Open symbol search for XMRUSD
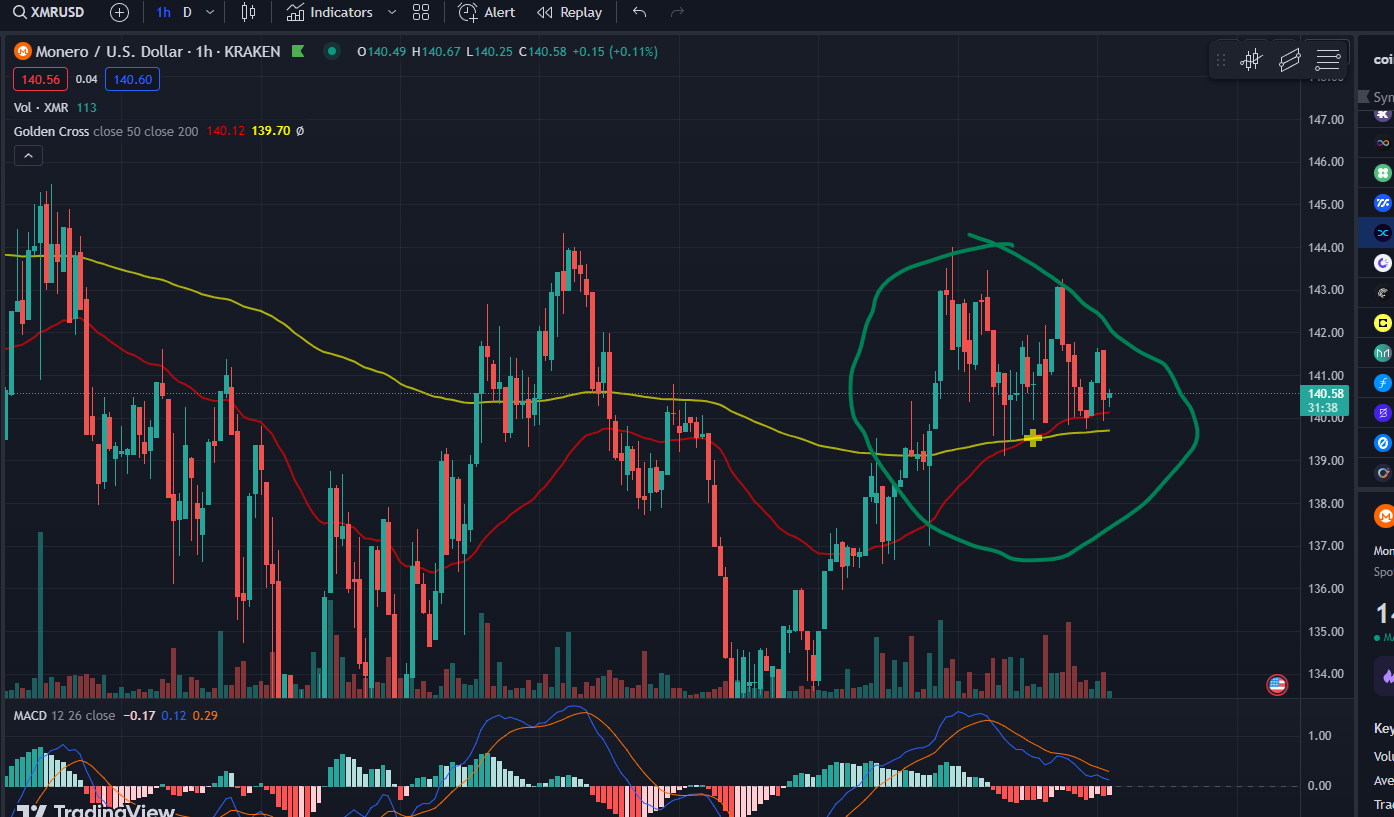The width and height of the screenshot is (1394, 817). coord(48,12)
